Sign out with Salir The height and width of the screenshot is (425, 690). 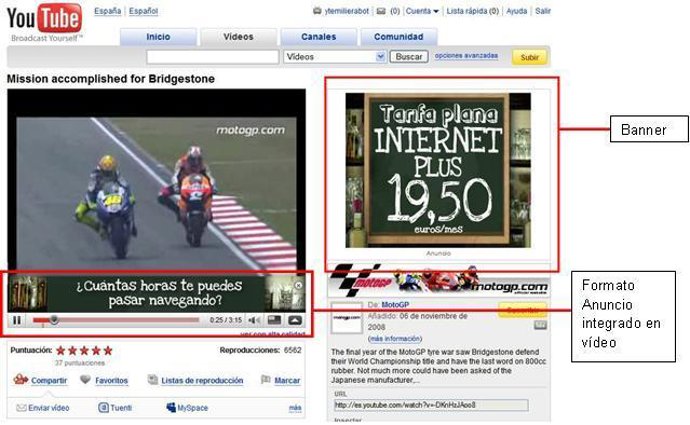(x=543, y=11)
